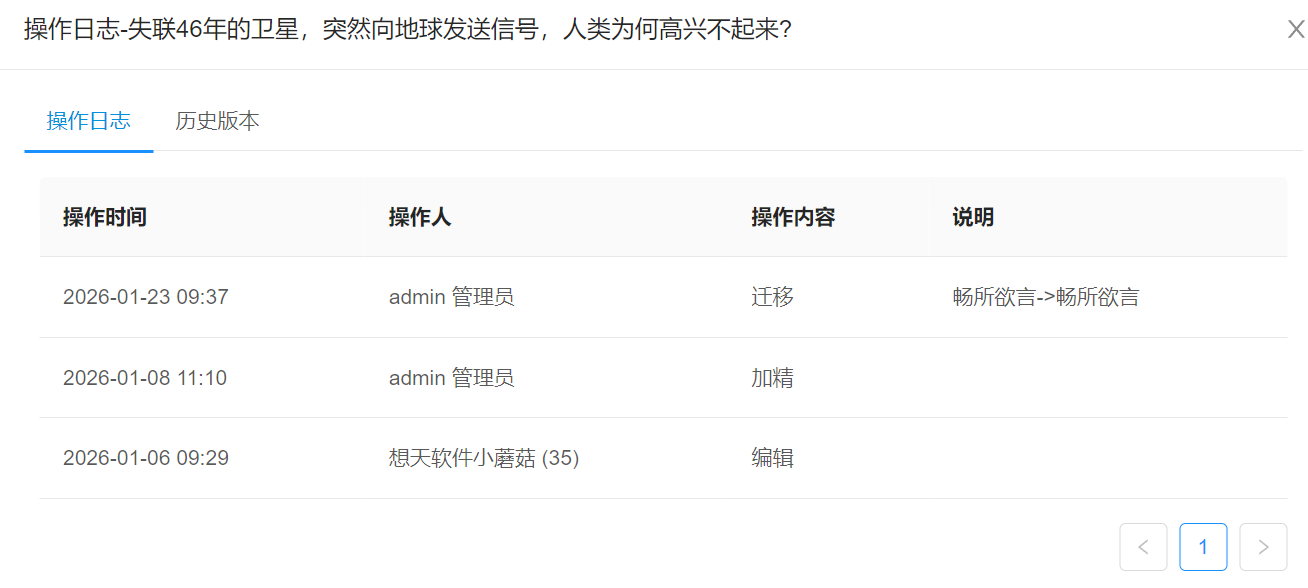Image resolution: width=1308 pixels, height=588 pixels.
Task: Switch to the 操作日志 tab
Action: [x=88, y=121]
